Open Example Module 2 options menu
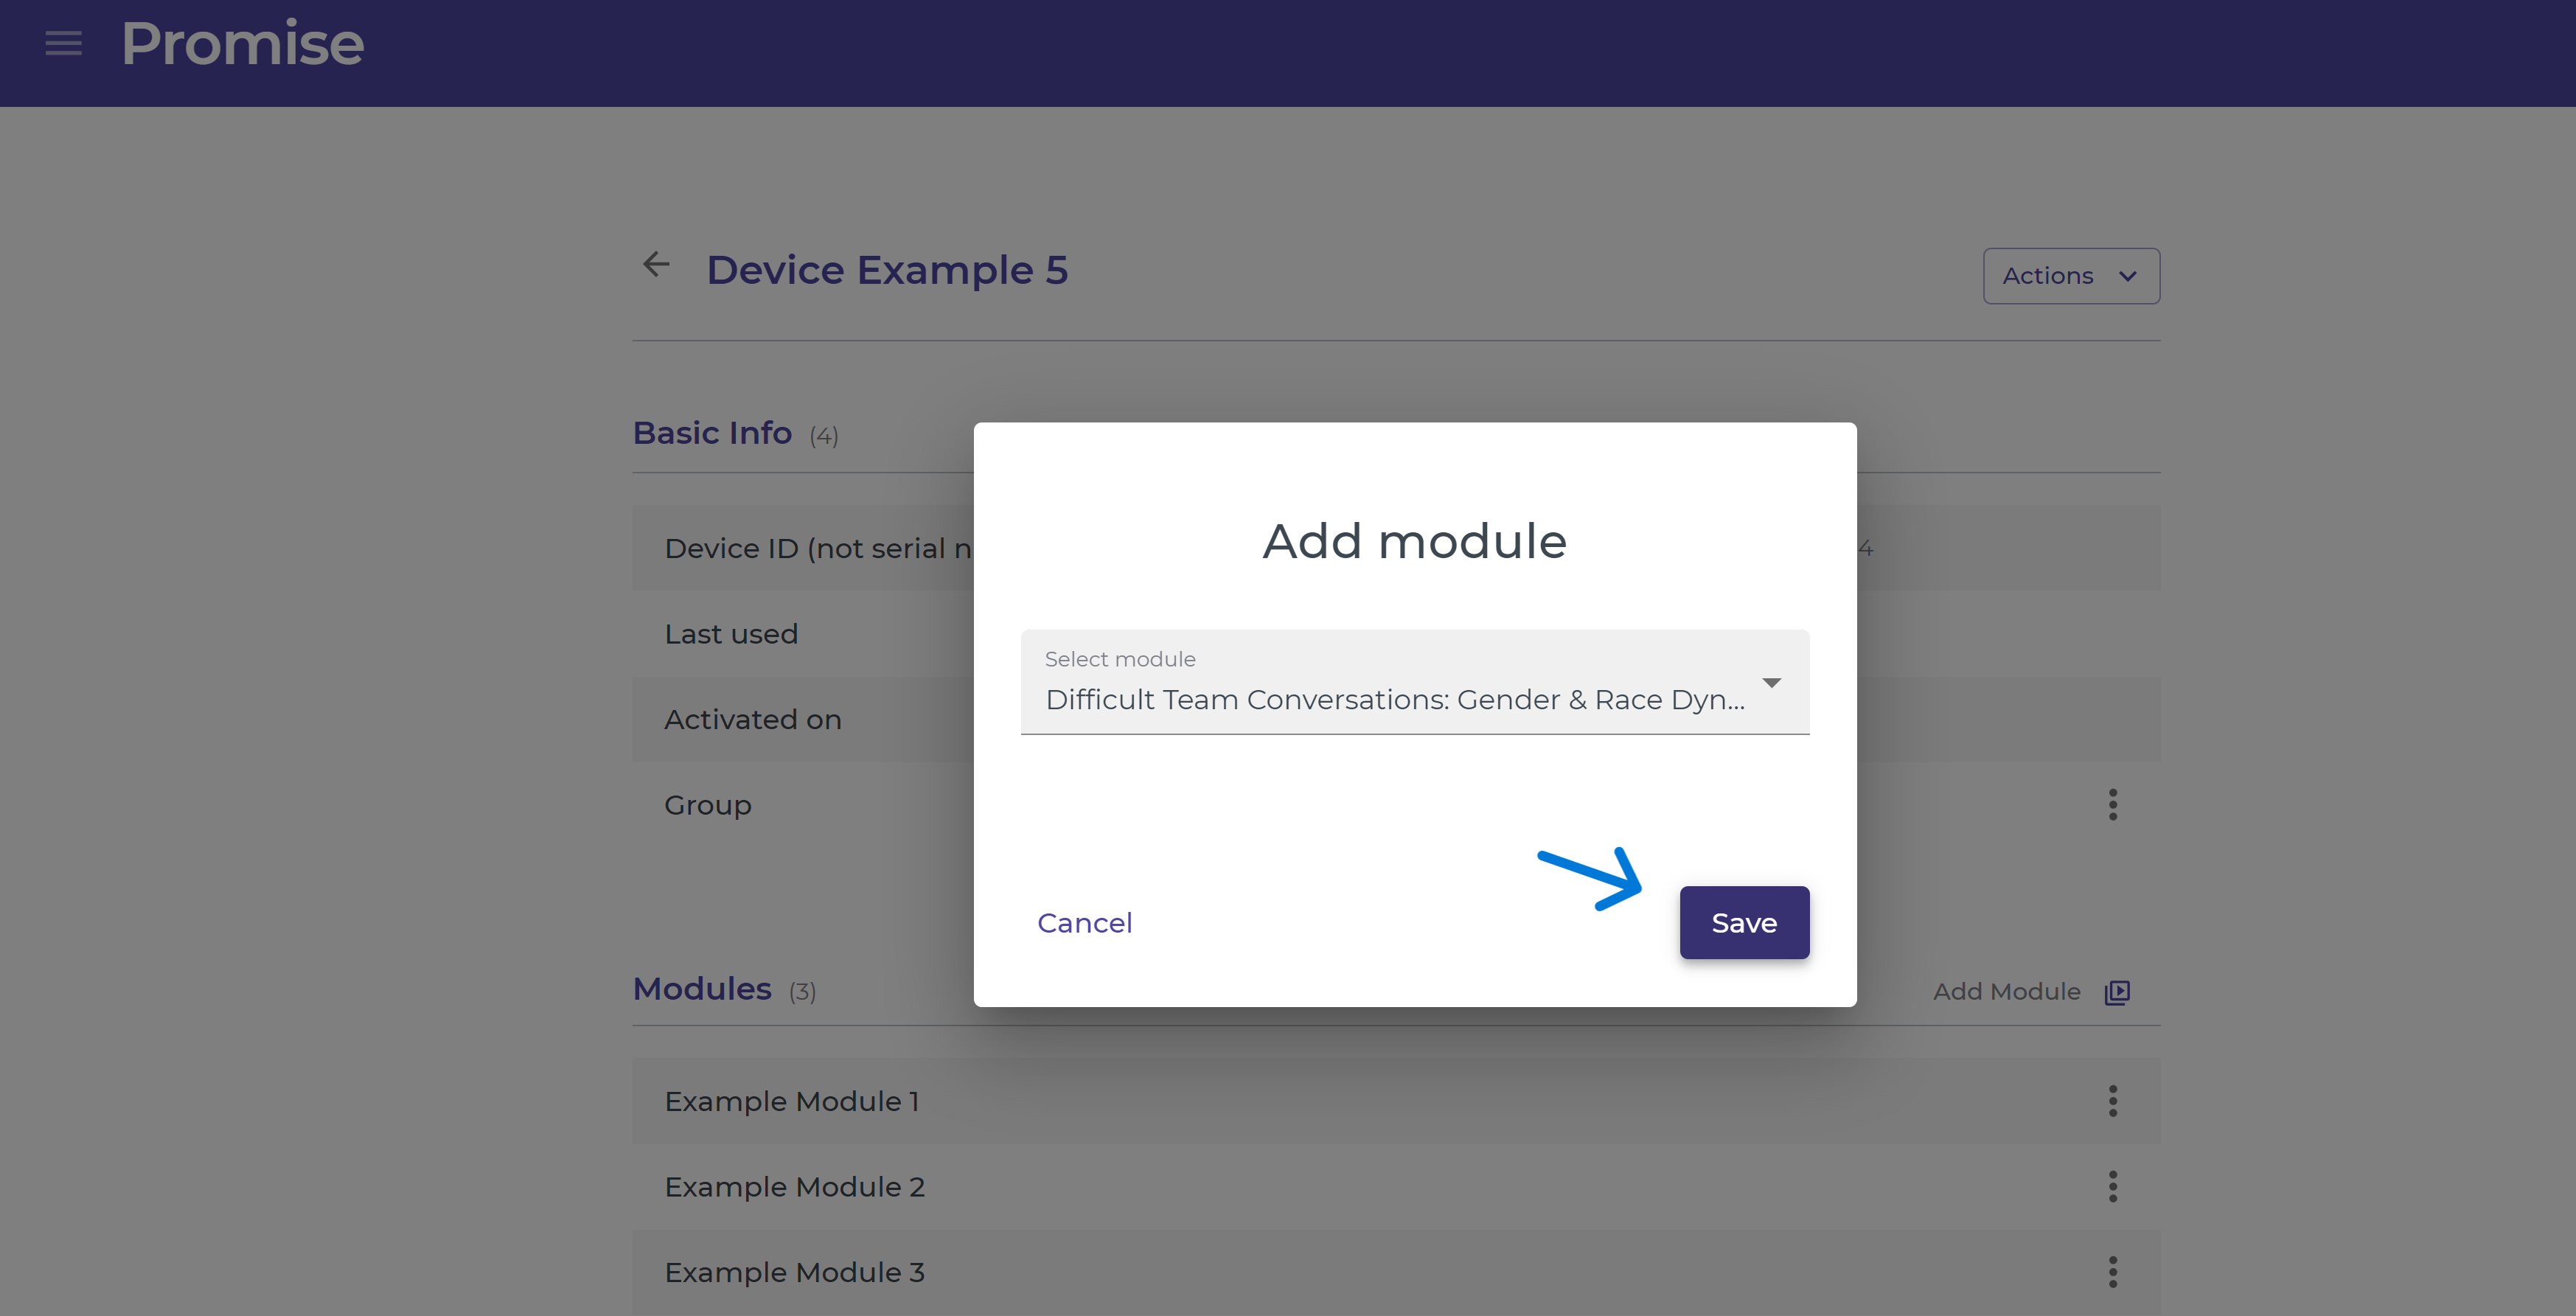The height and width of the screenshot is (1316, 2576). pos(2112,1187)
